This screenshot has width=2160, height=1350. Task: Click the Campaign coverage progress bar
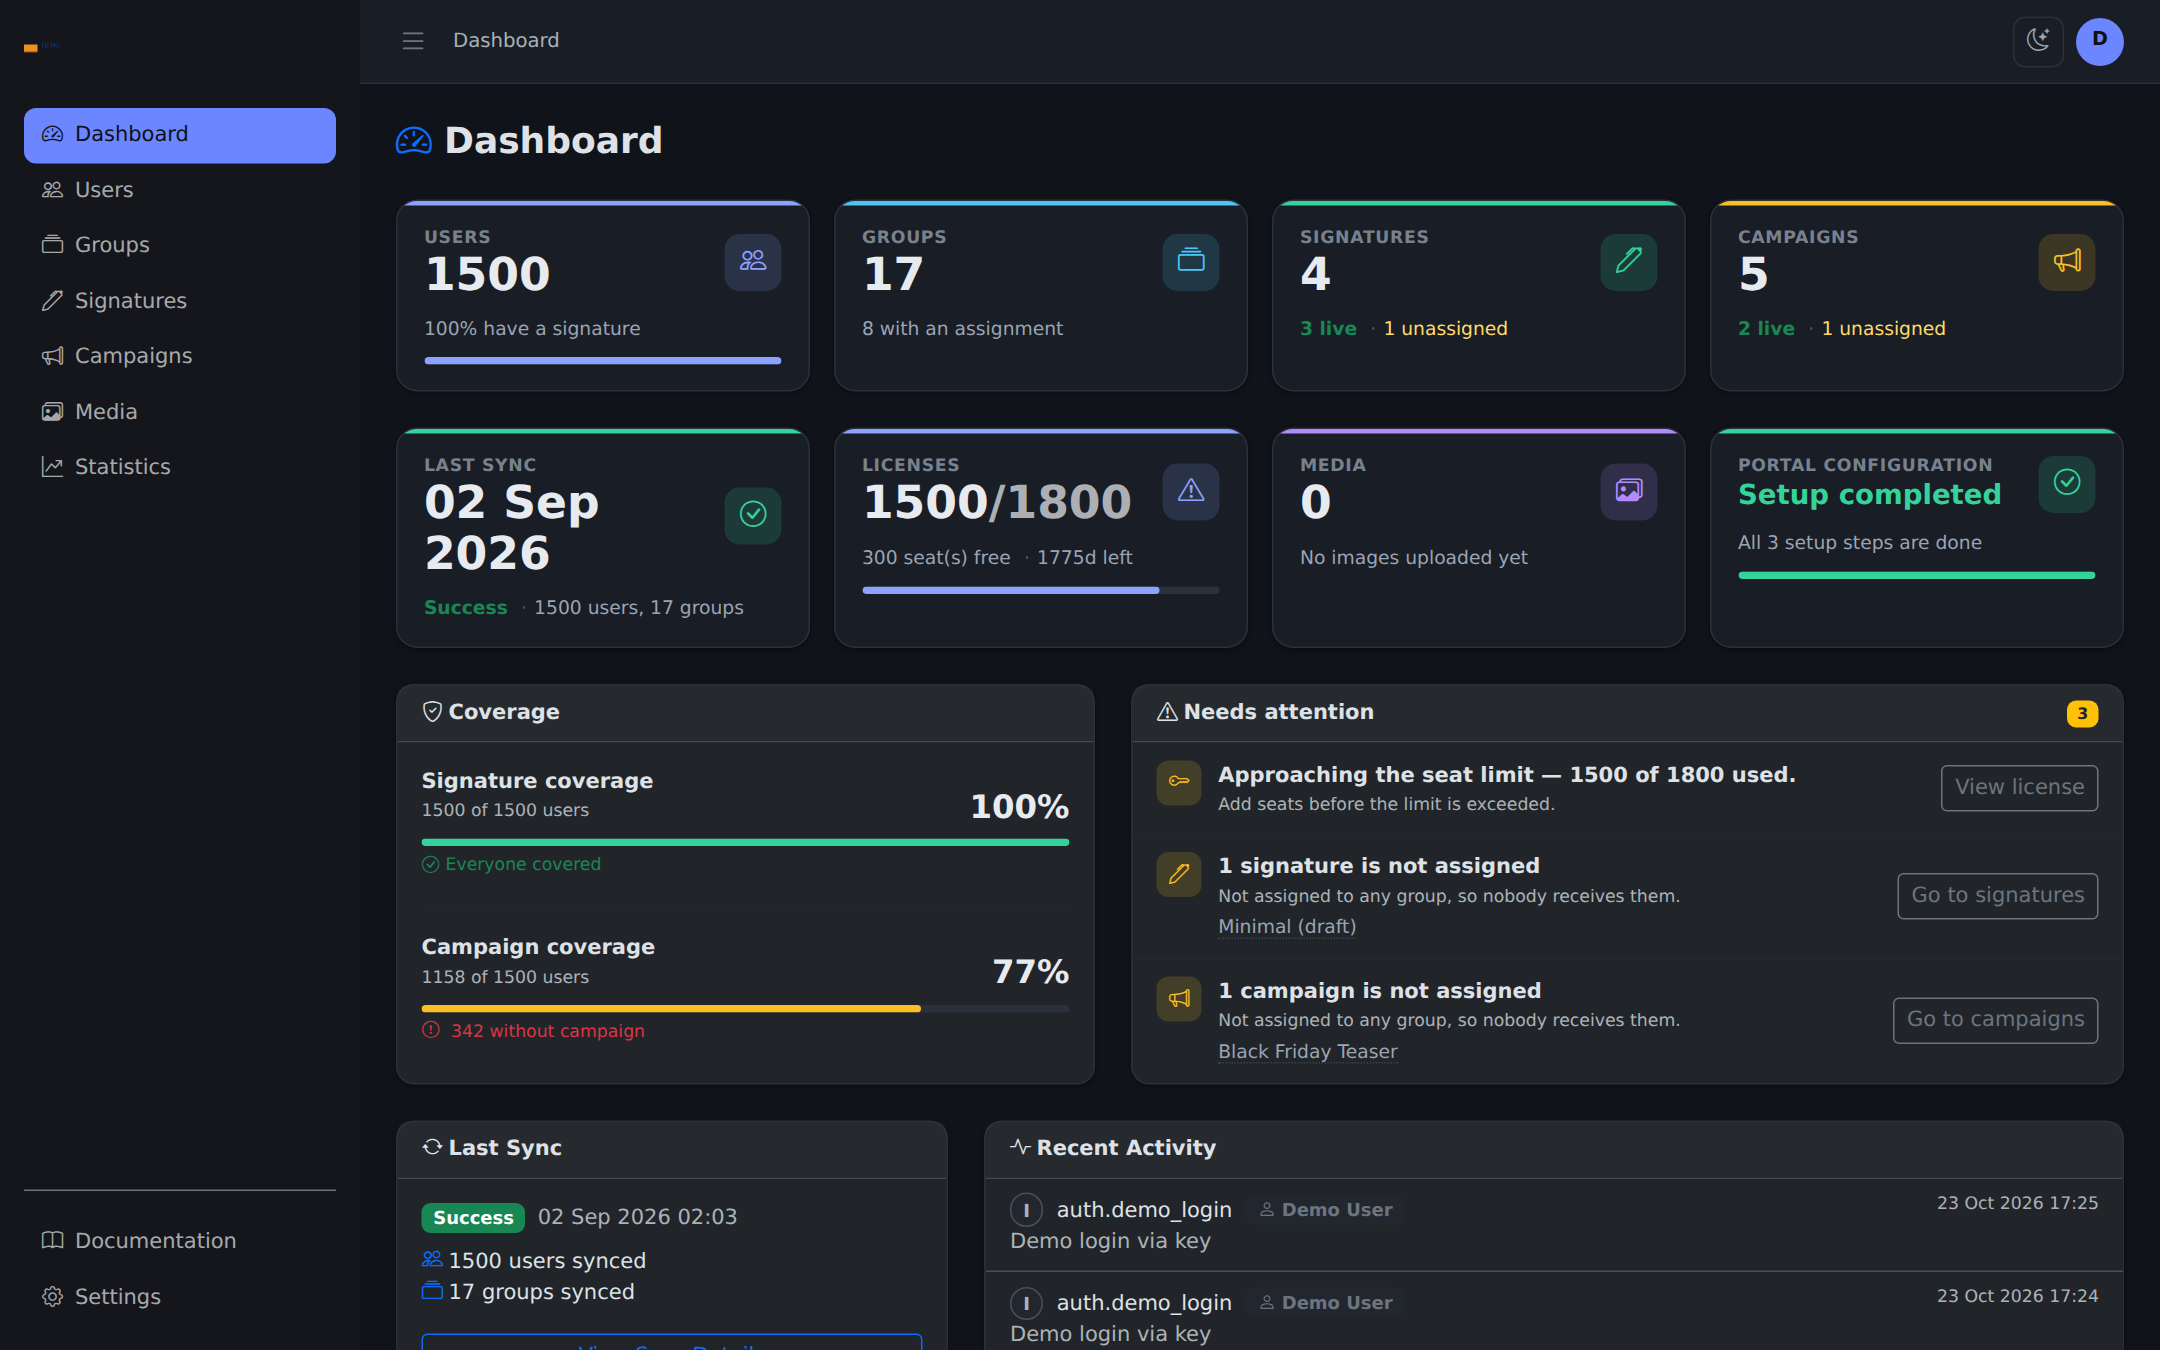click(745, 1009)
